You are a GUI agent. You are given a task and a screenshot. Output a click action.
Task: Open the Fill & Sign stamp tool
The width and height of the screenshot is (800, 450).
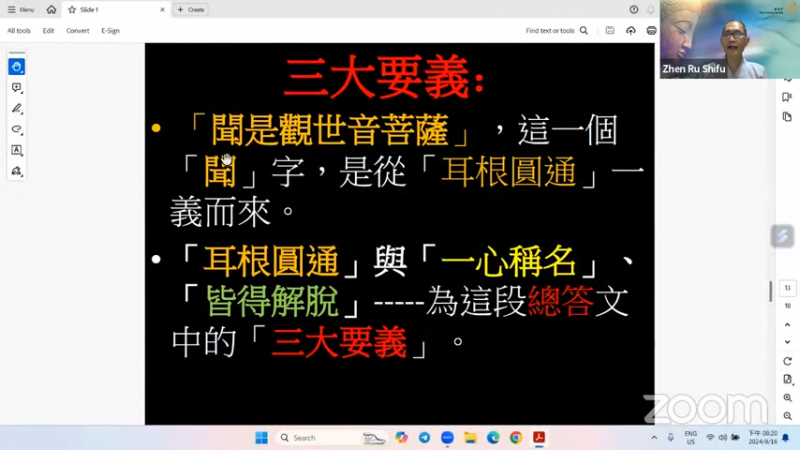(x=17, y=171)
